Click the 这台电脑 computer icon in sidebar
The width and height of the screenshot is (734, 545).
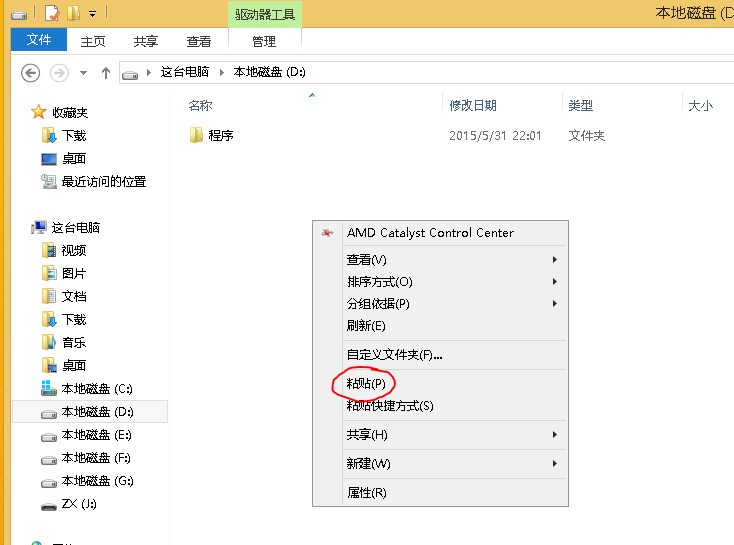[39, 228]
